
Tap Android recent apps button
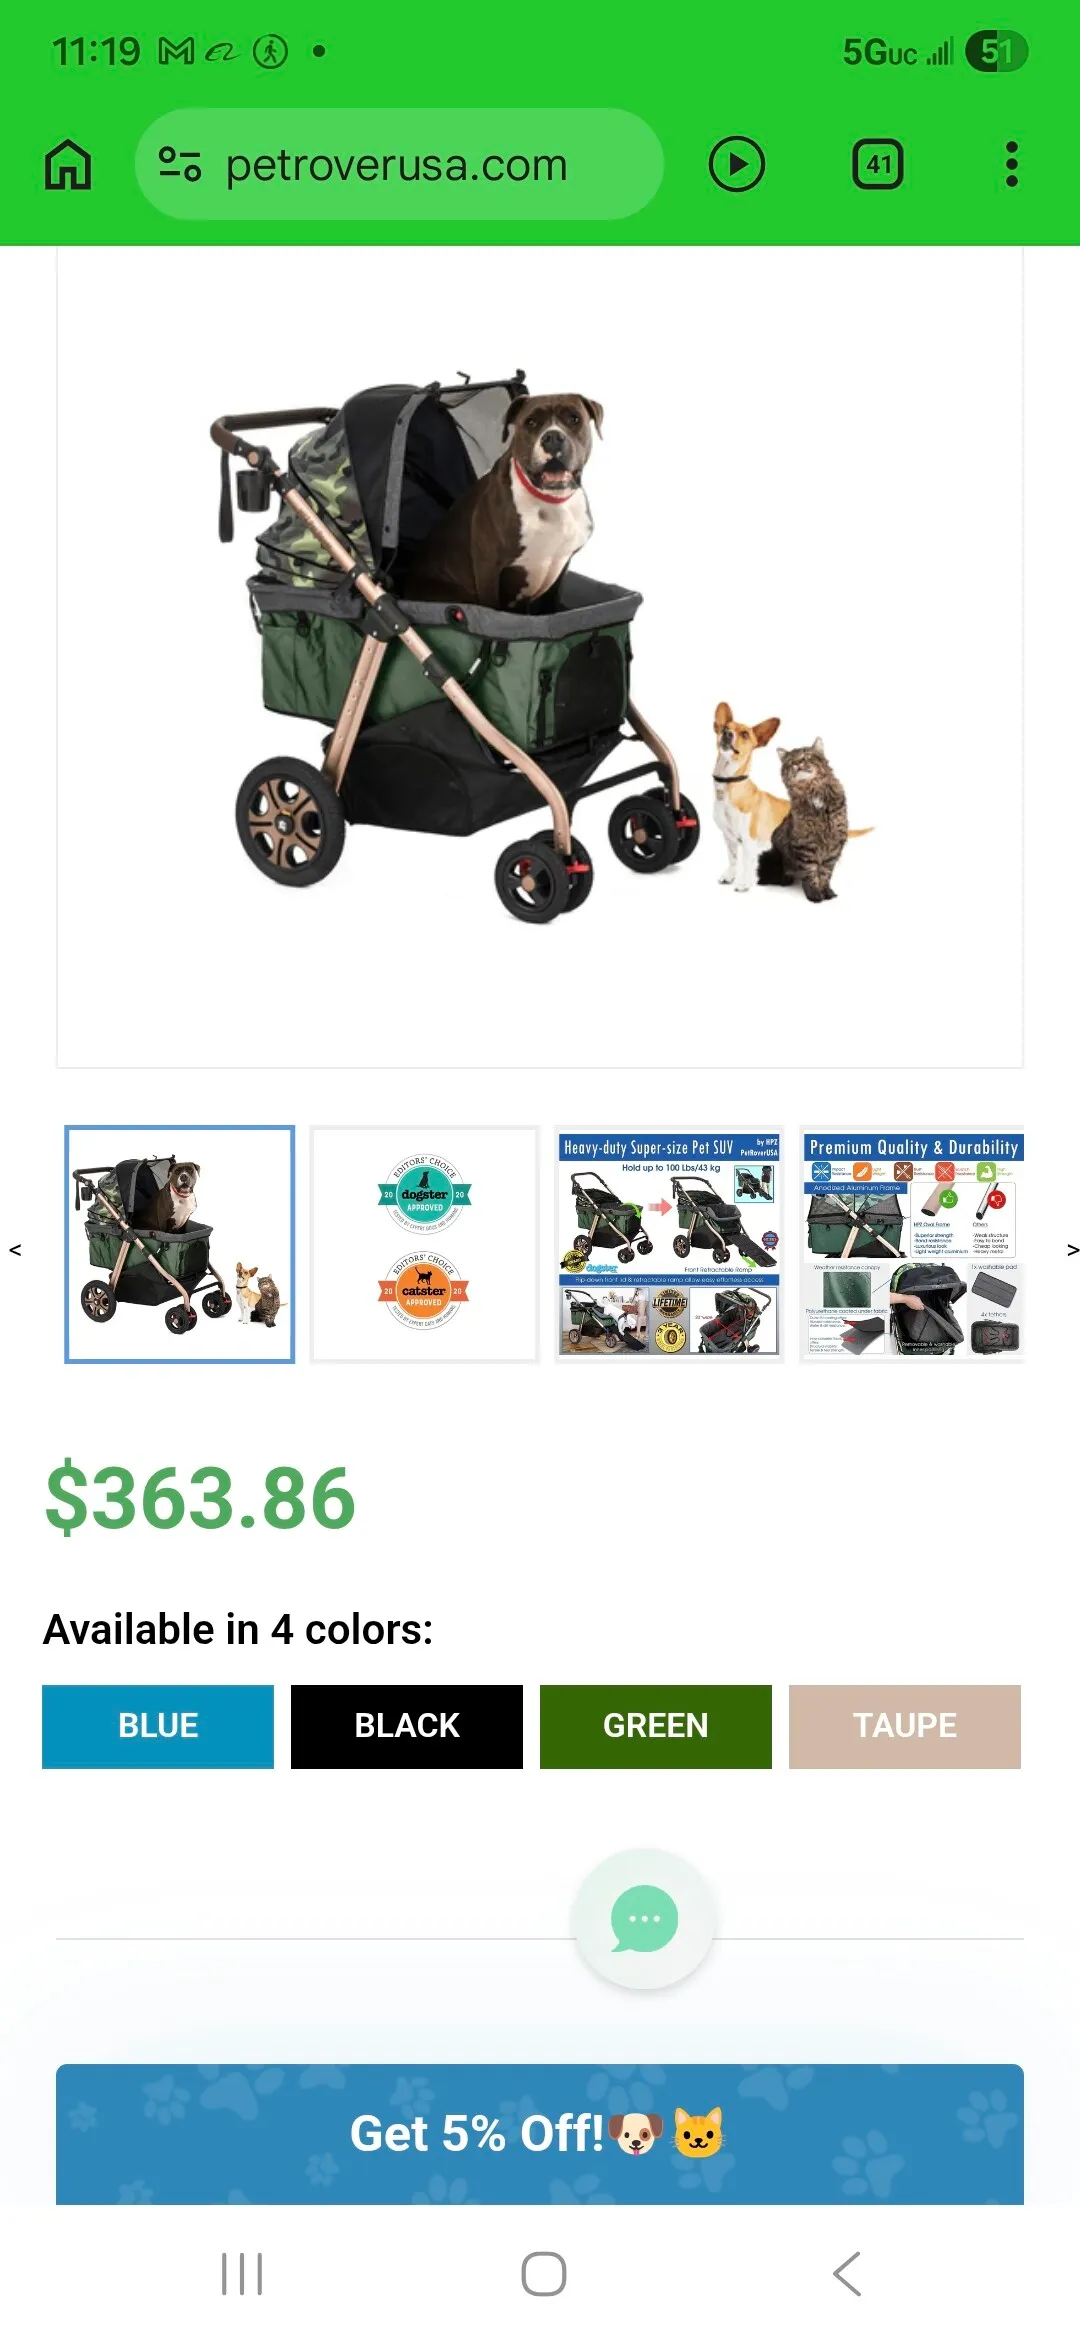(x=242, y=2274)
